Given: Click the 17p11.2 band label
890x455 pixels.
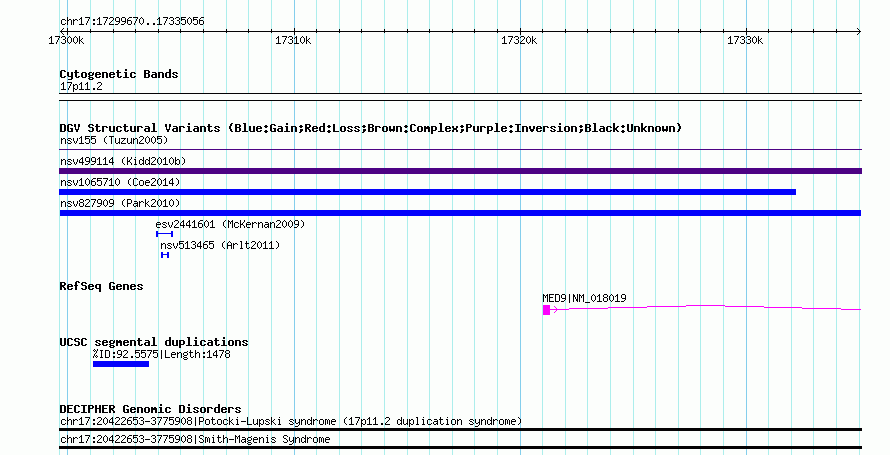Looking at the screenshot, I should tap(81, 87).
